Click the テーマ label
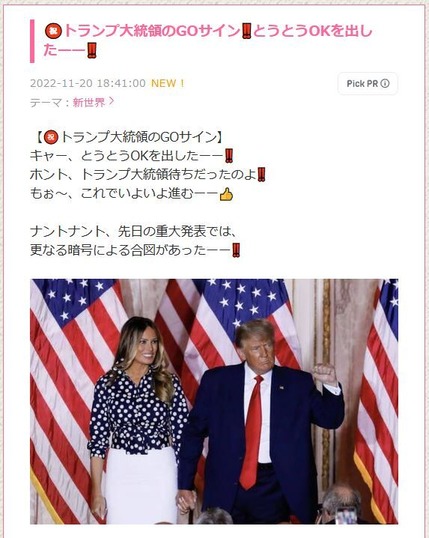Viewport: 429px width, 538px height. 46,102
